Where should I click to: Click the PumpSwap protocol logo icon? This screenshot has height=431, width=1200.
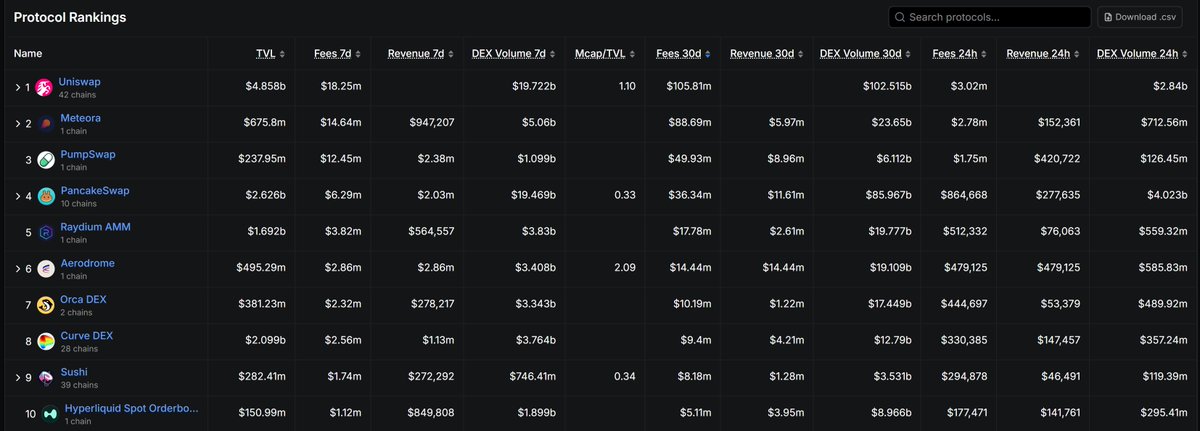[x=44, y=161]
